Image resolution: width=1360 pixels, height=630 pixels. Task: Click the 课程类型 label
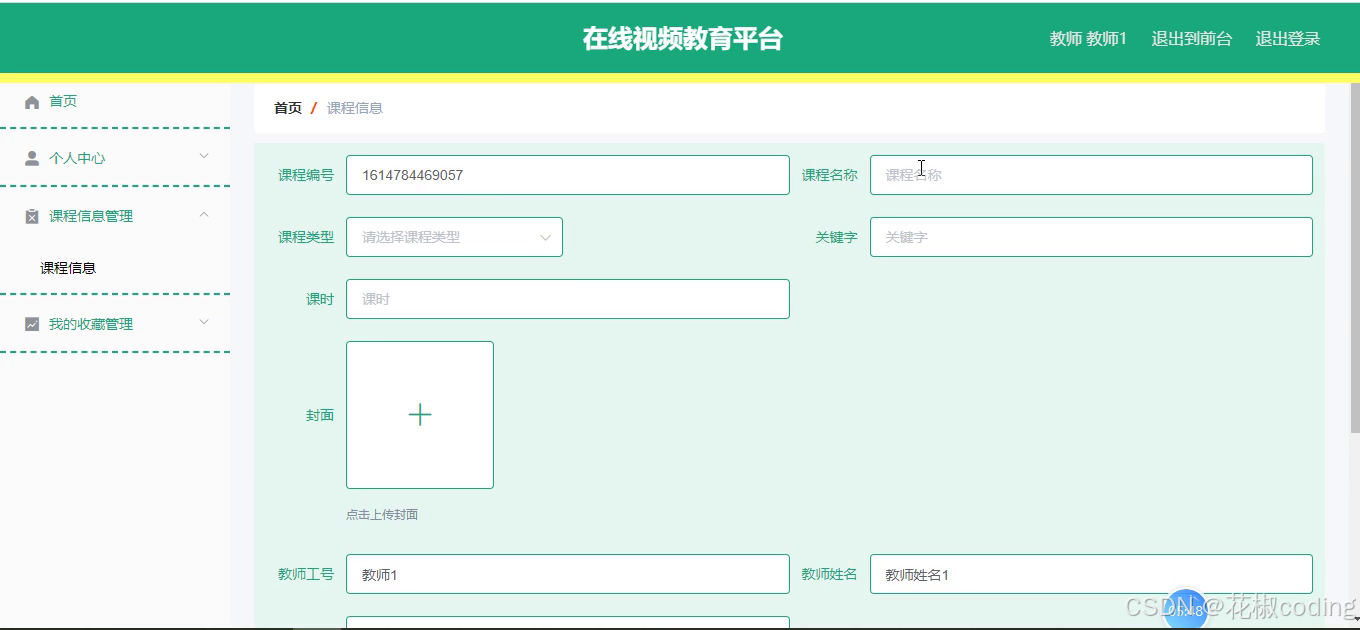point(306,237)
